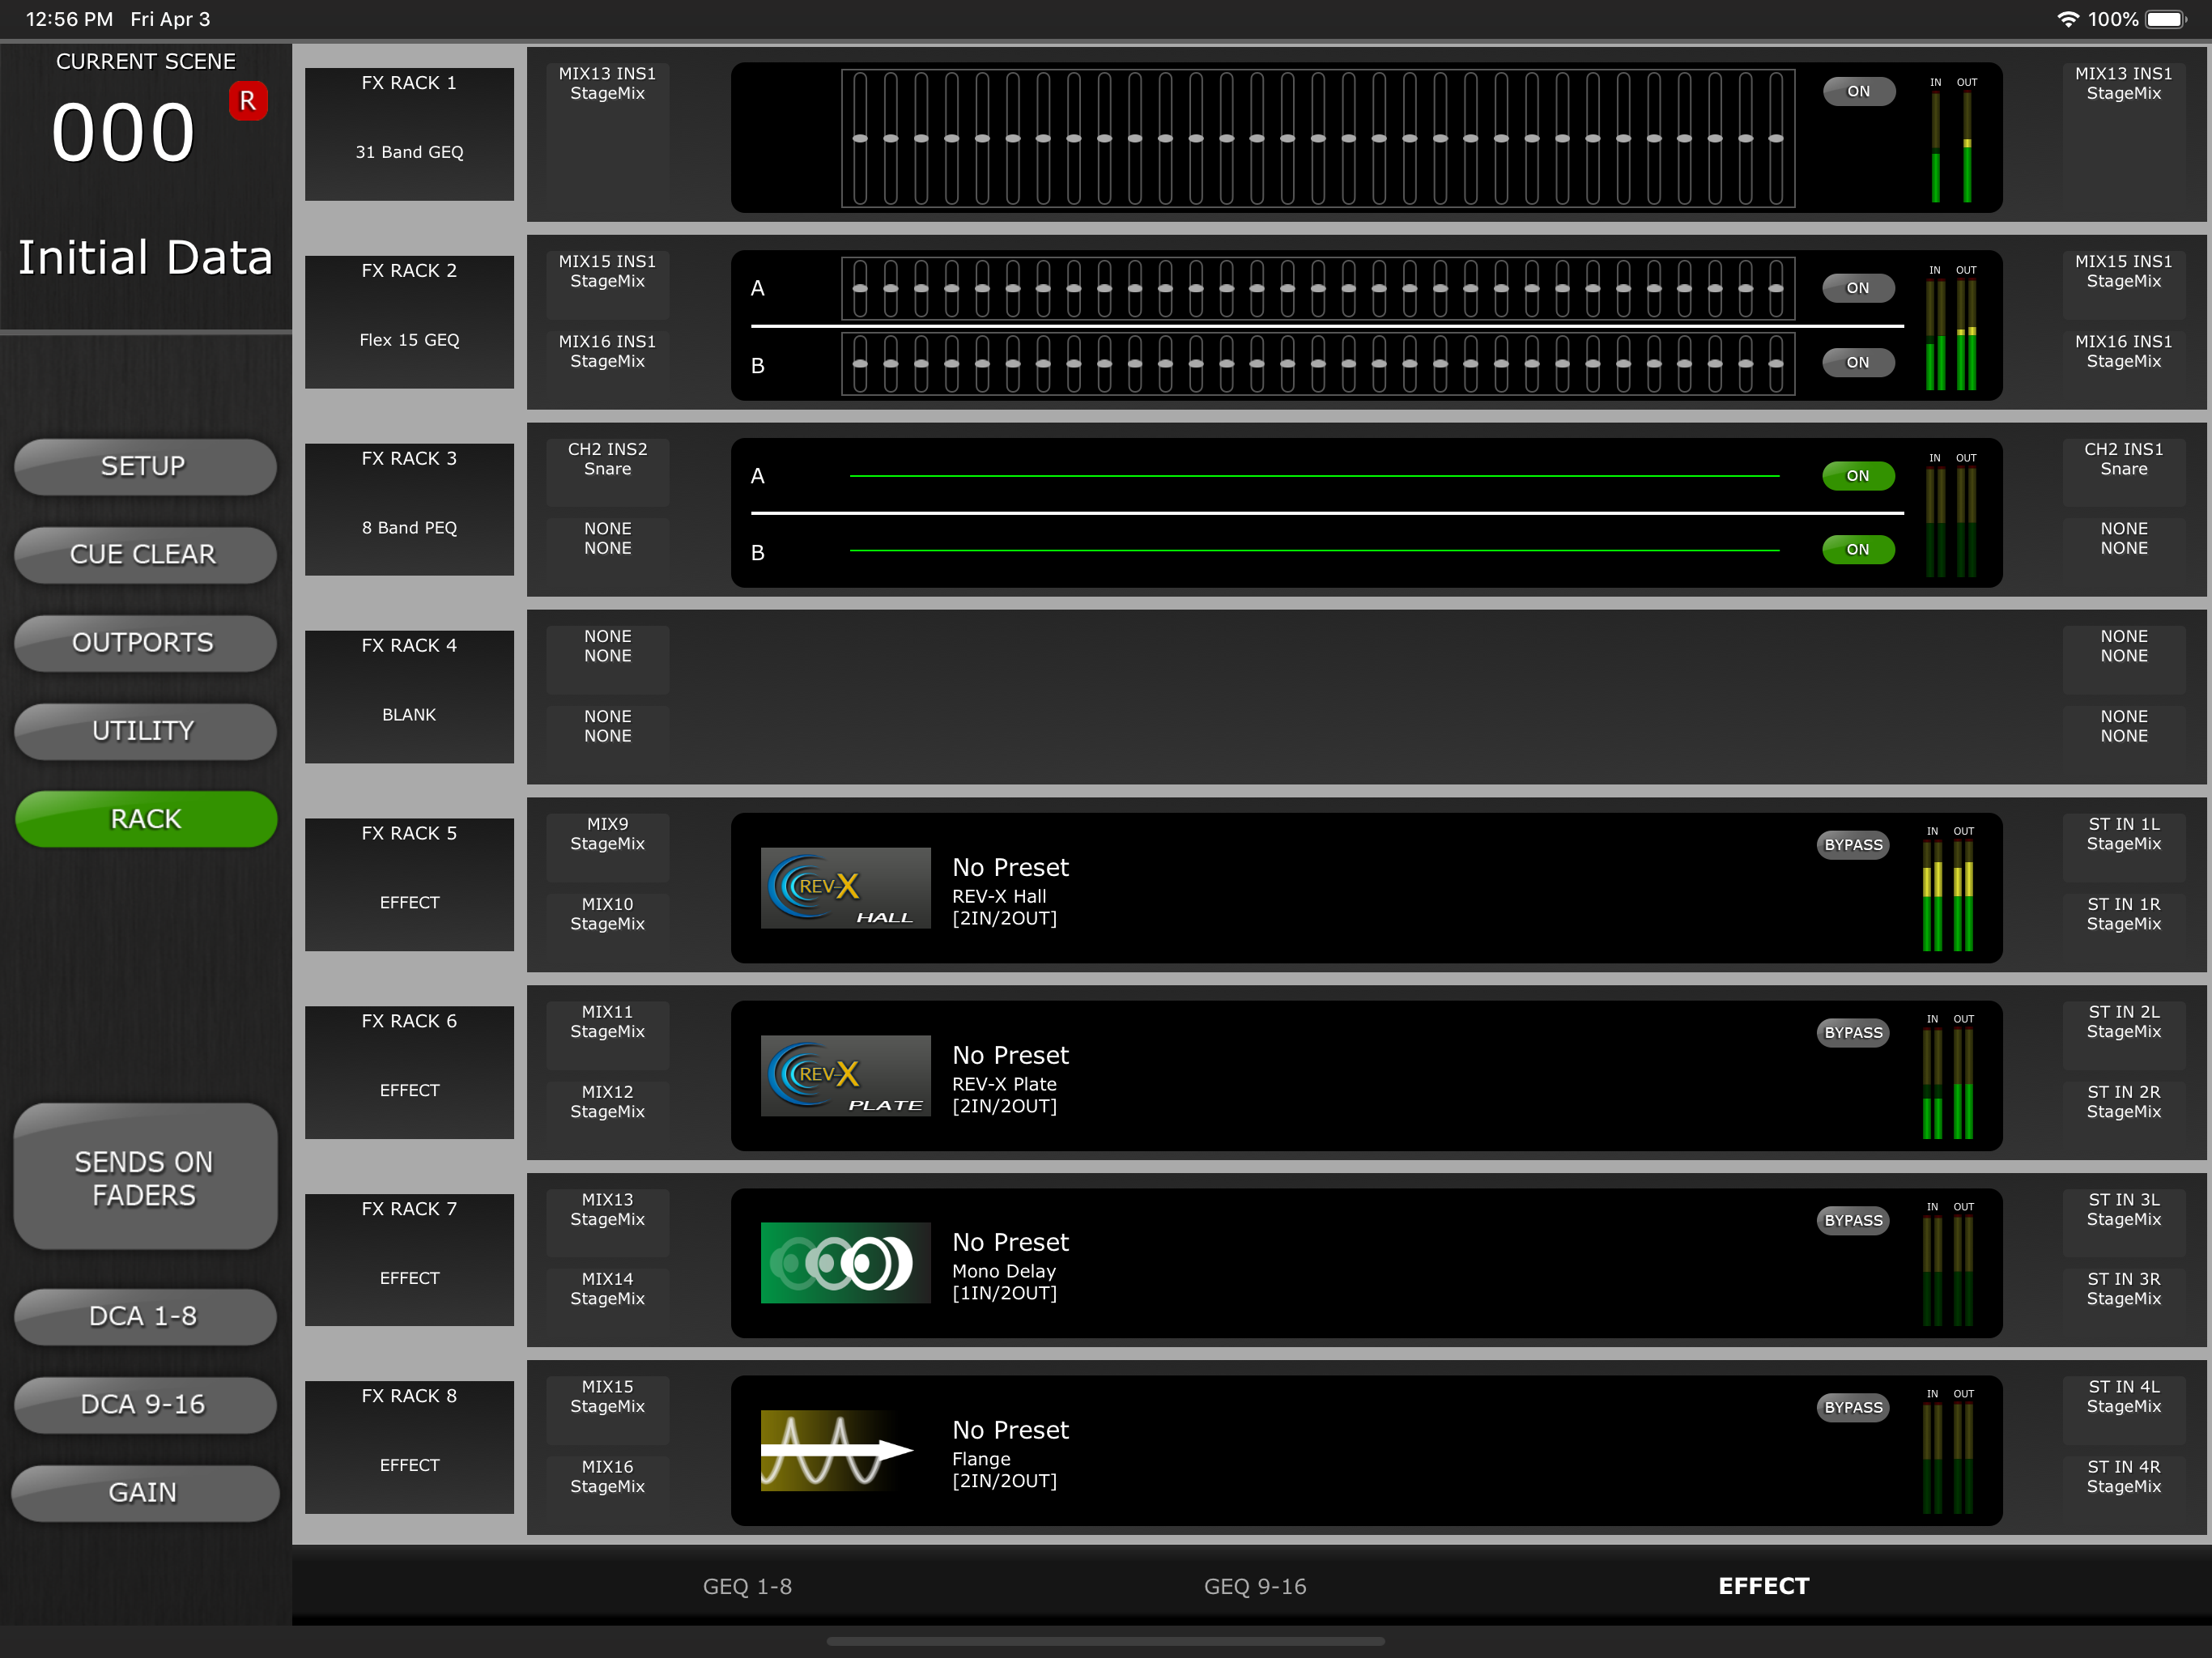Switch to the GEQ 9-16 tab

coord(1254,1586)
